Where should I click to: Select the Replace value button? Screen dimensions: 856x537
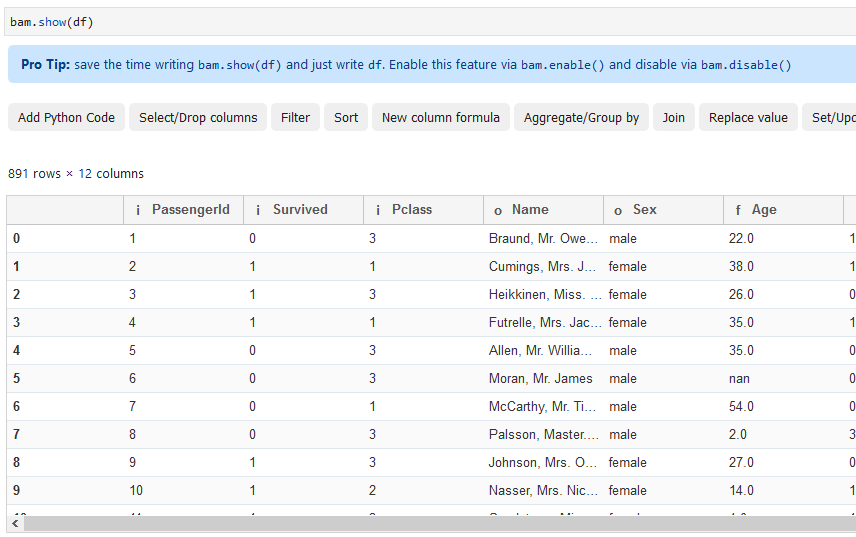click(748, 117)
